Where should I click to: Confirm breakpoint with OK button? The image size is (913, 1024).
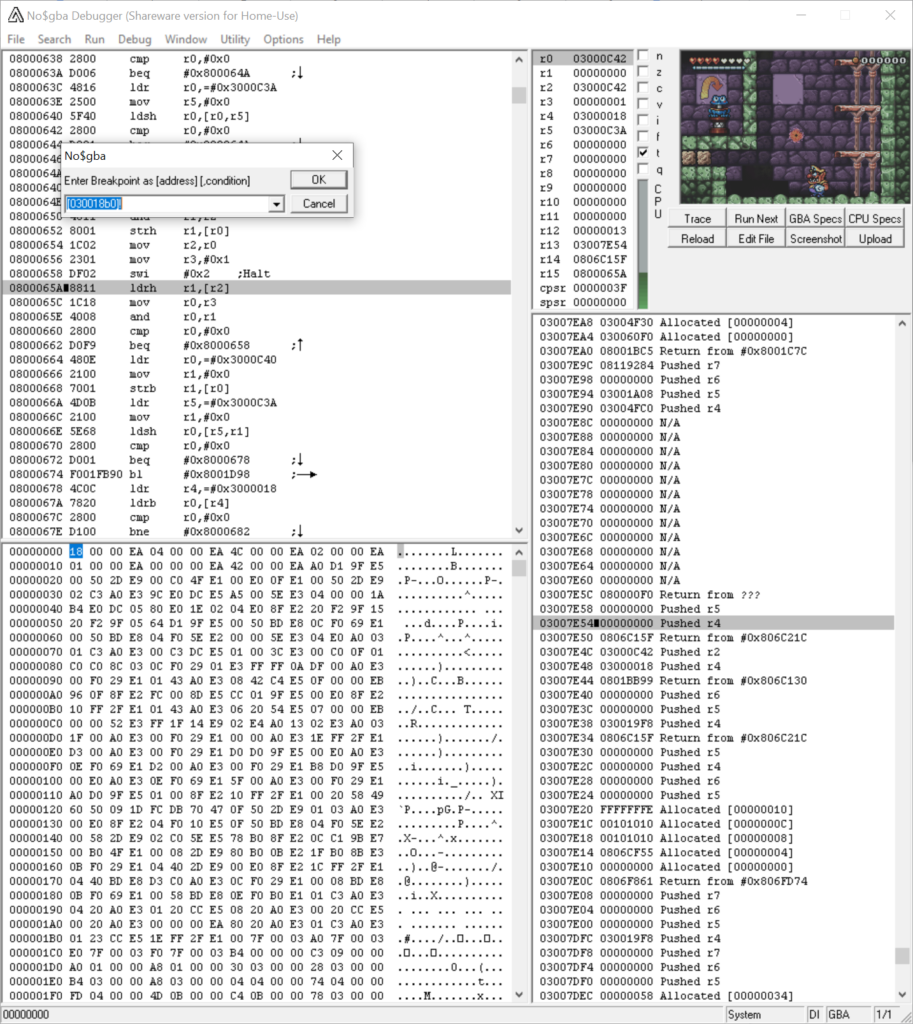[x=319, y=180]
